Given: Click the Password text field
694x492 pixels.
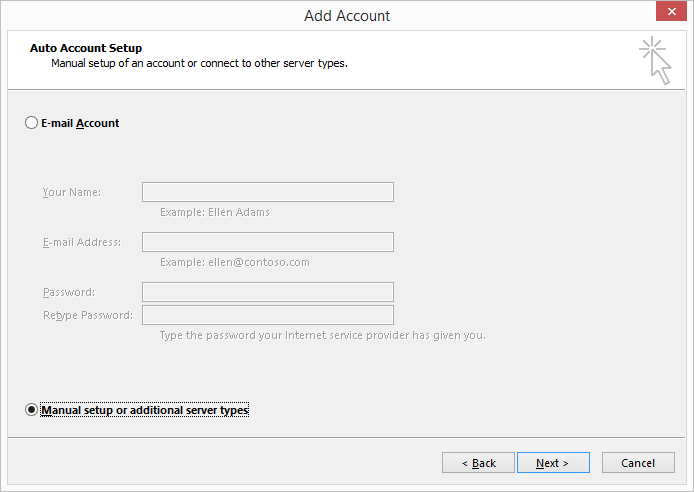Looking at the screenshot, I should coord(268,292).
